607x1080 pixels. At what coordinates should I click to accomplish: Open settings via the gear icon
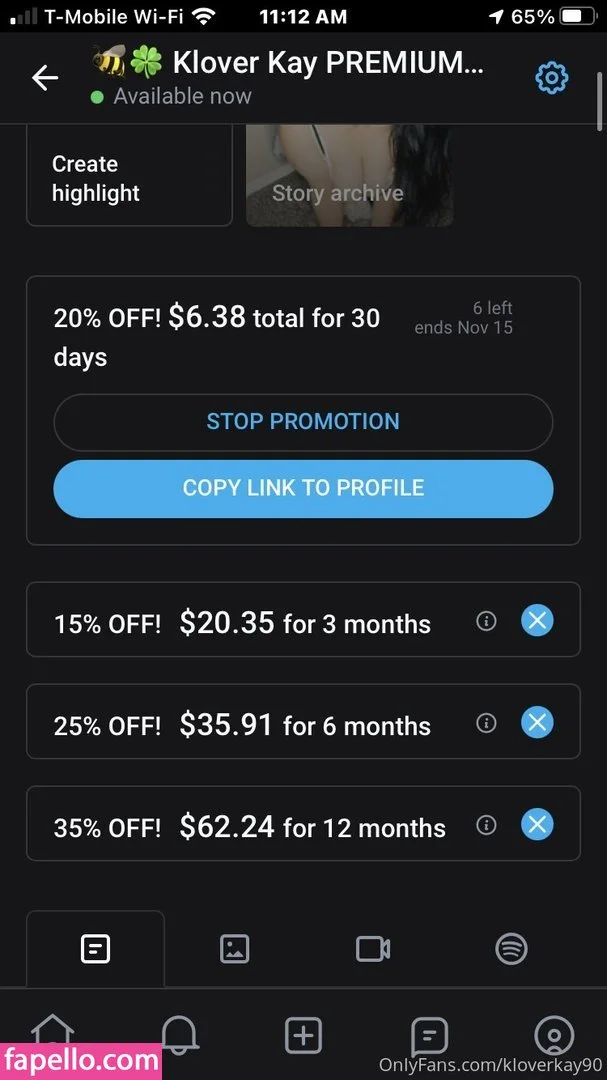point(551,78)
